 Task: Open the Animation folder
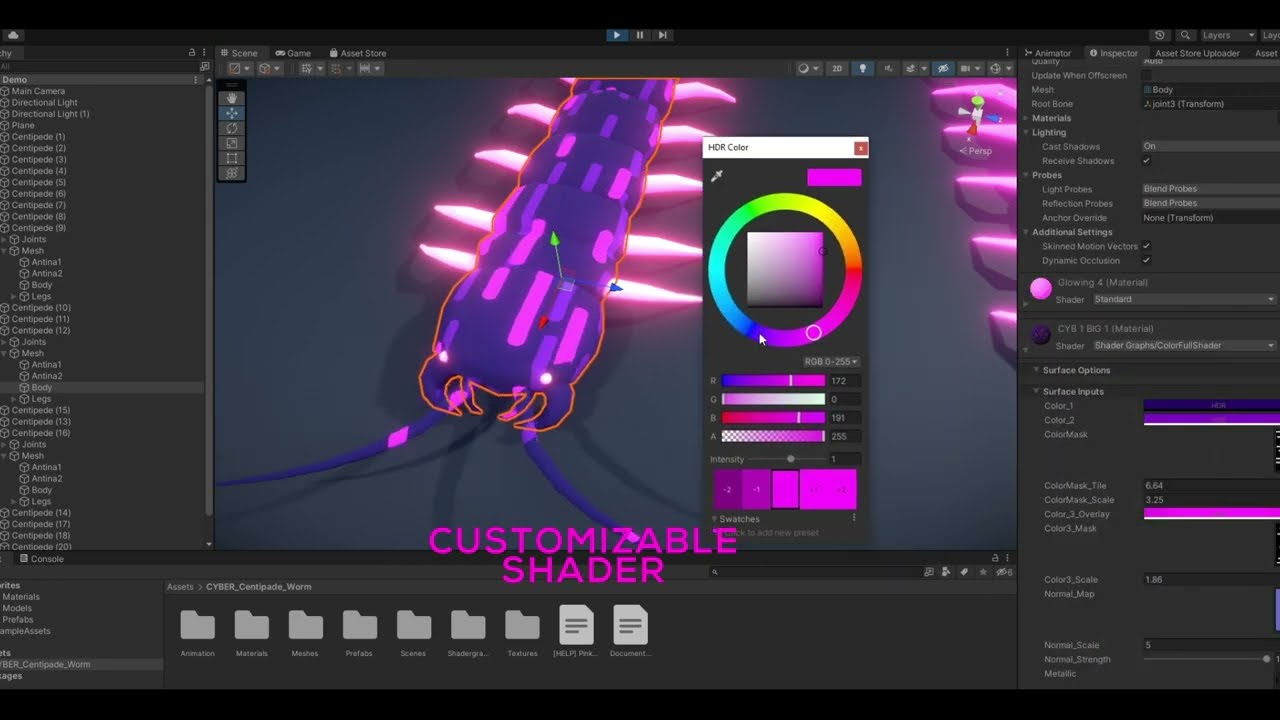click(197, 632)
